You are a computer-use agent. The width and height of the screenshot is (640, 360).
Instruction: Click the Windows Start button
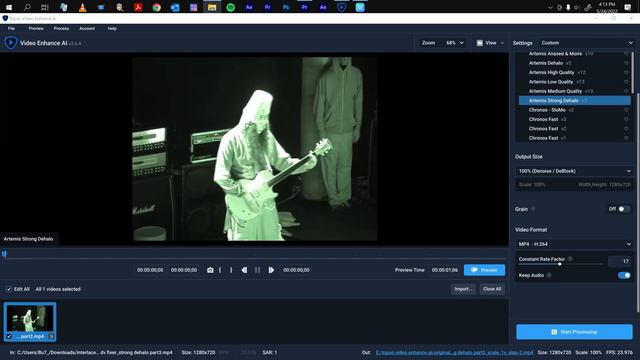click(8, 7)
